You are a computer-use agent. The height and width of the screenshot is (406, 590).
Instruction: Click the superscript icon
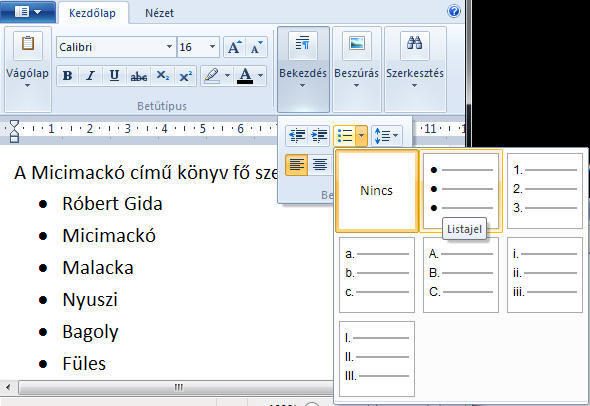[186, 76]
